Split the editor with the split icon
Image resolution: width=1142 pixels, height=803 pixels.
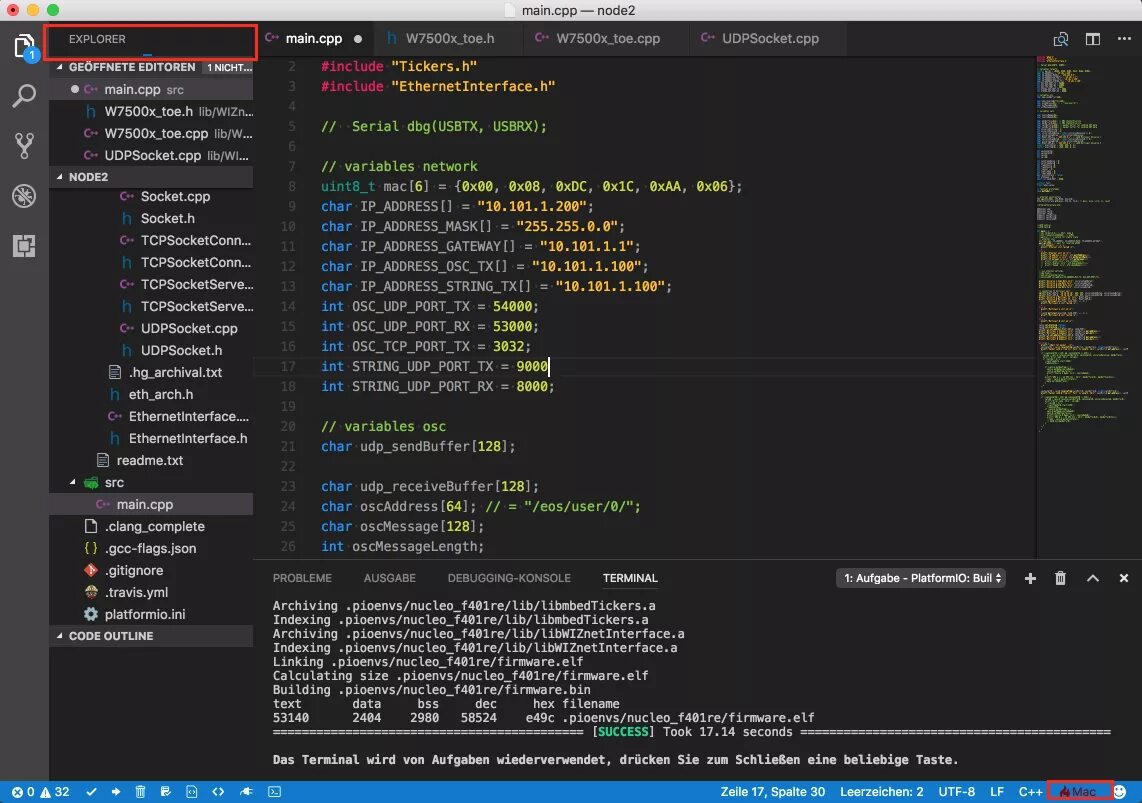[1092, 39]
